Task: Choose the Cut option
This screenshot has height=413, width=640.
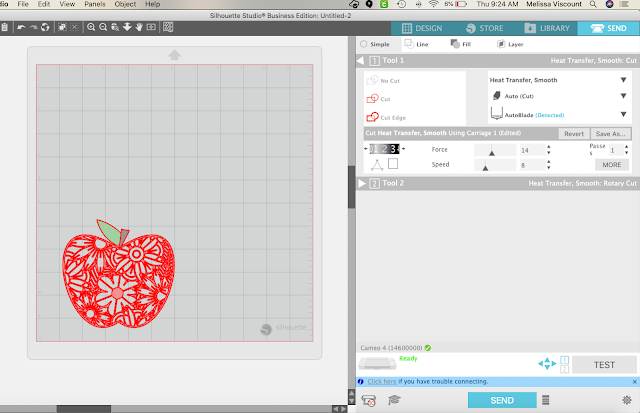Action: 378,99
